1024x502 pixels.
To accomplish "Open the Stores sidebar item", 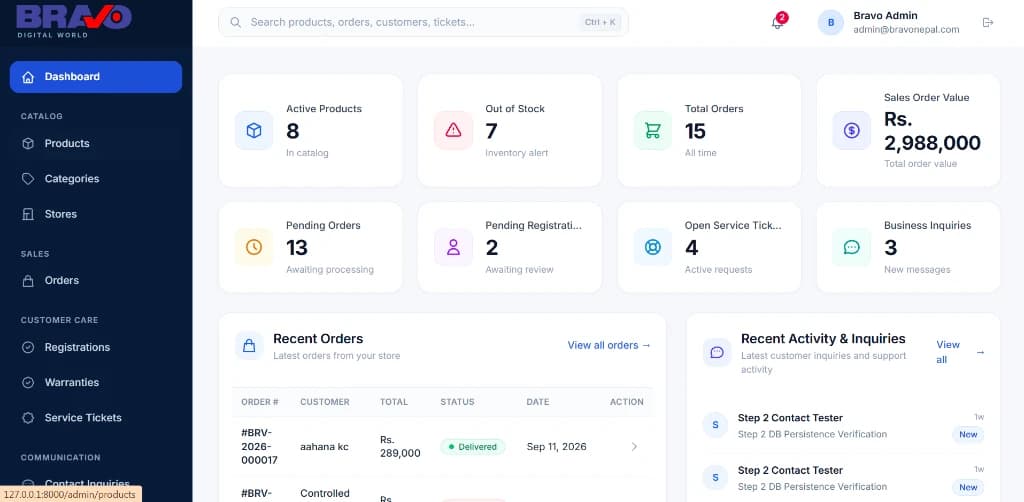I will (96, 214).
